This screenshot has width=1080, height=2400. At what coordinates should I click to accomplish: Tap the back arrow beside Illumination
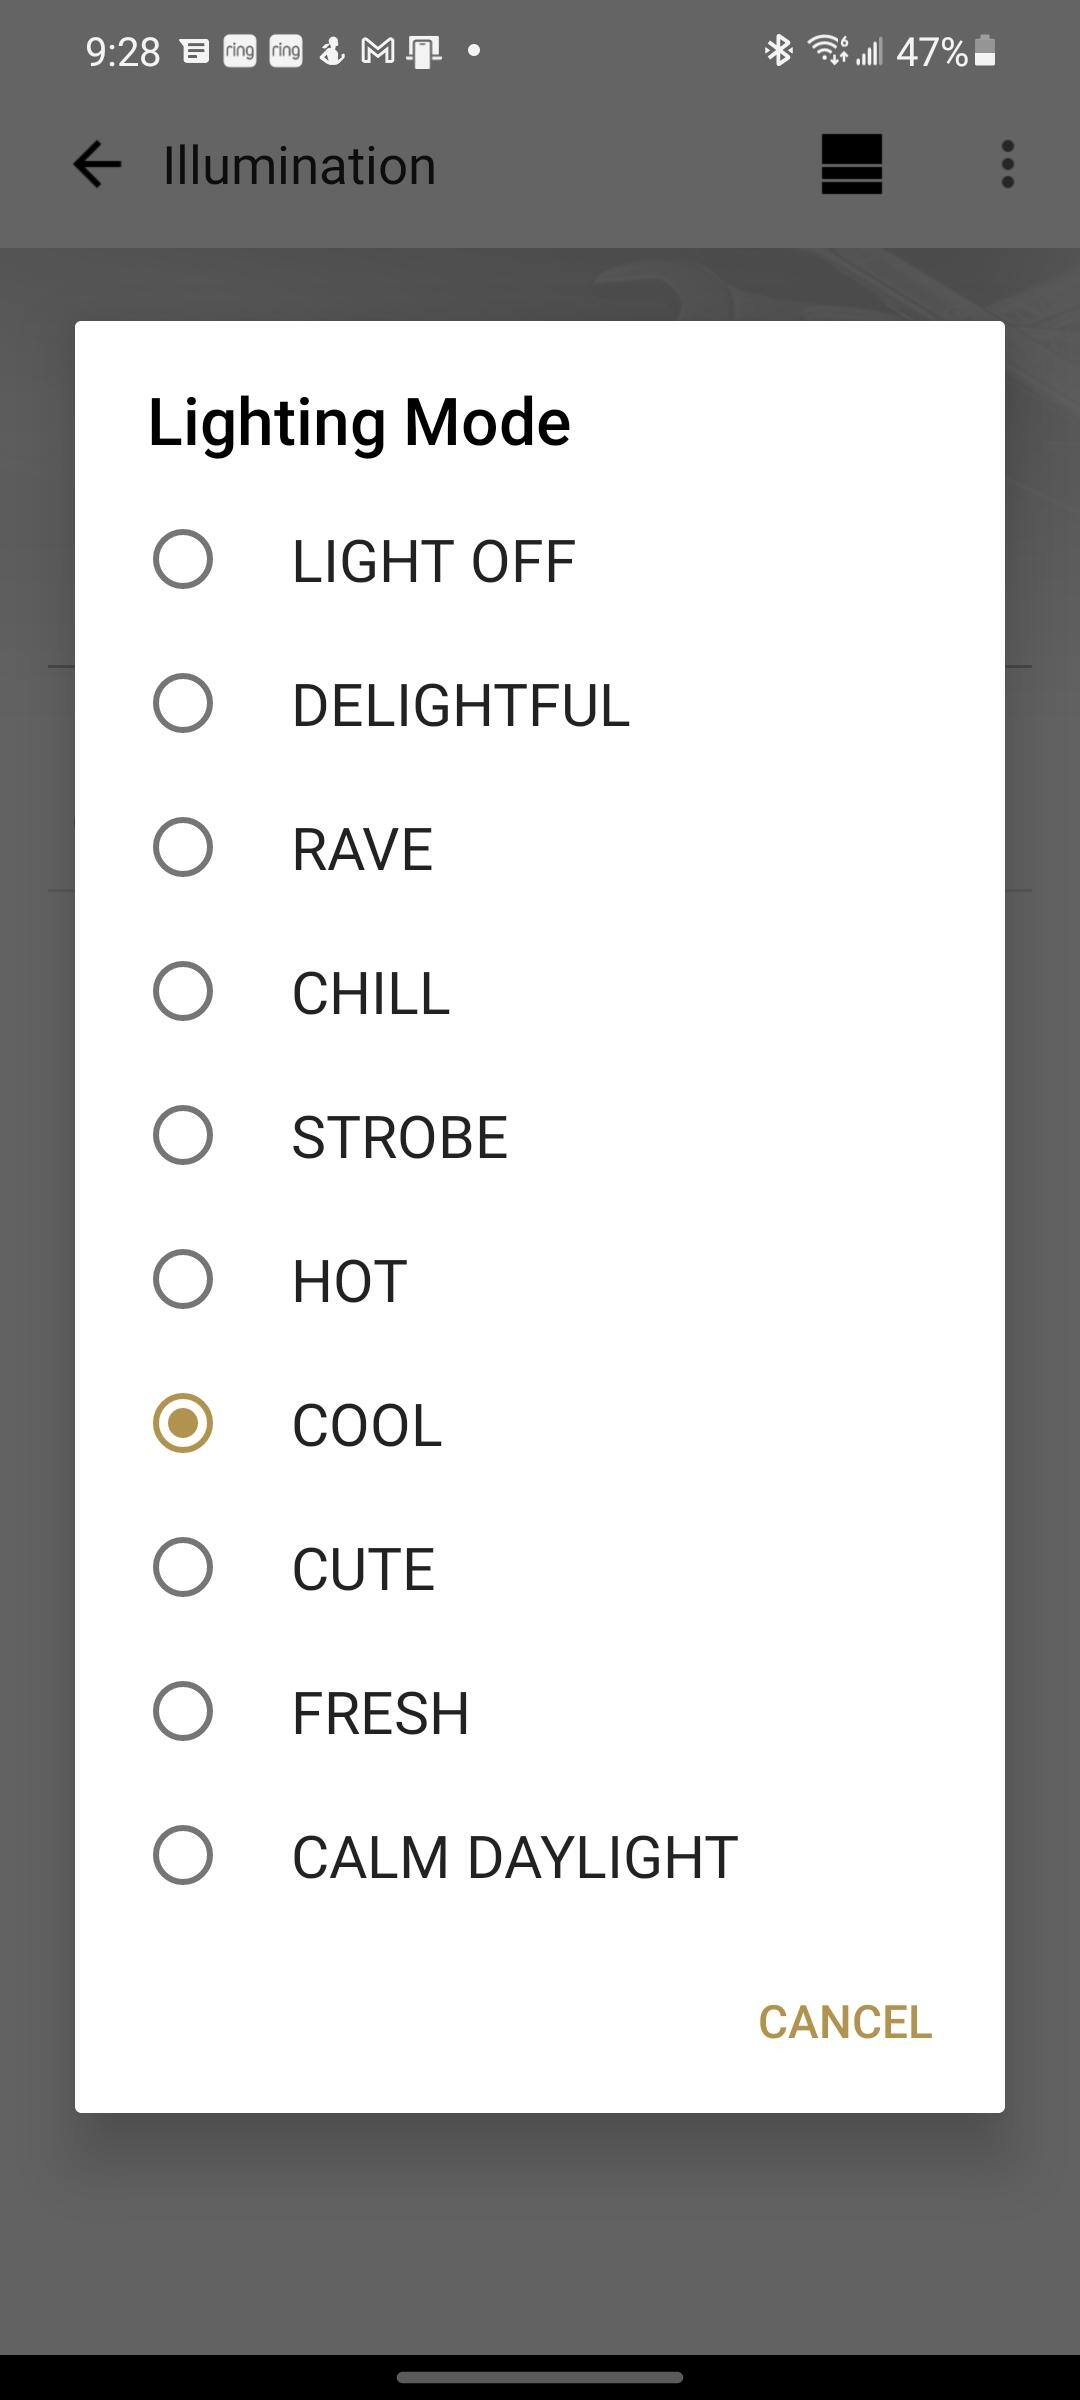tap(97, 165)
